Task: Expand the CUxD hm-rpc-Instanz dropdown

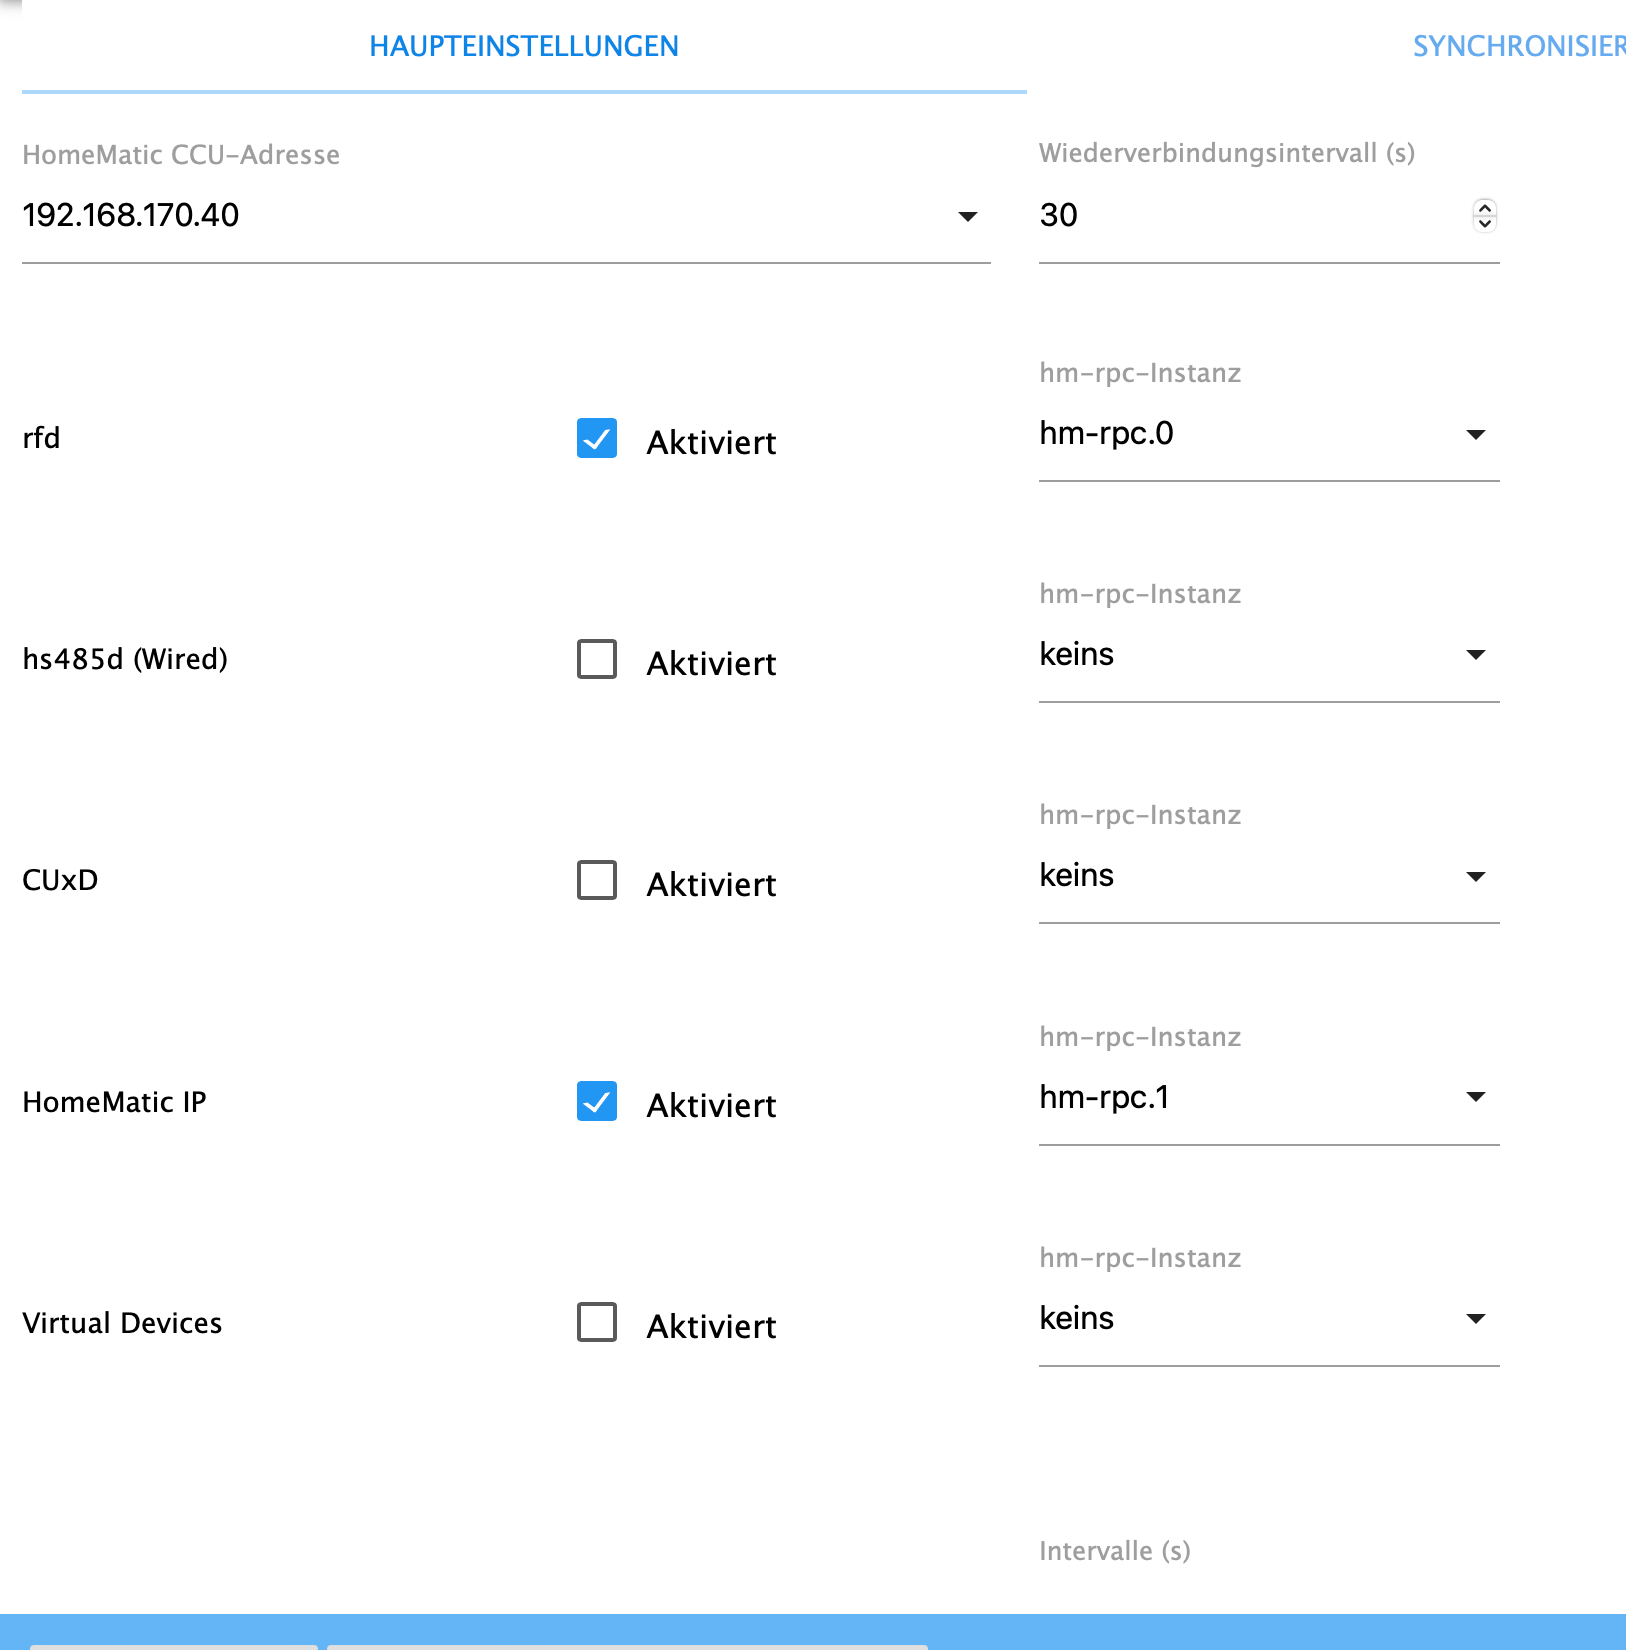Action: pos(1268,876)
